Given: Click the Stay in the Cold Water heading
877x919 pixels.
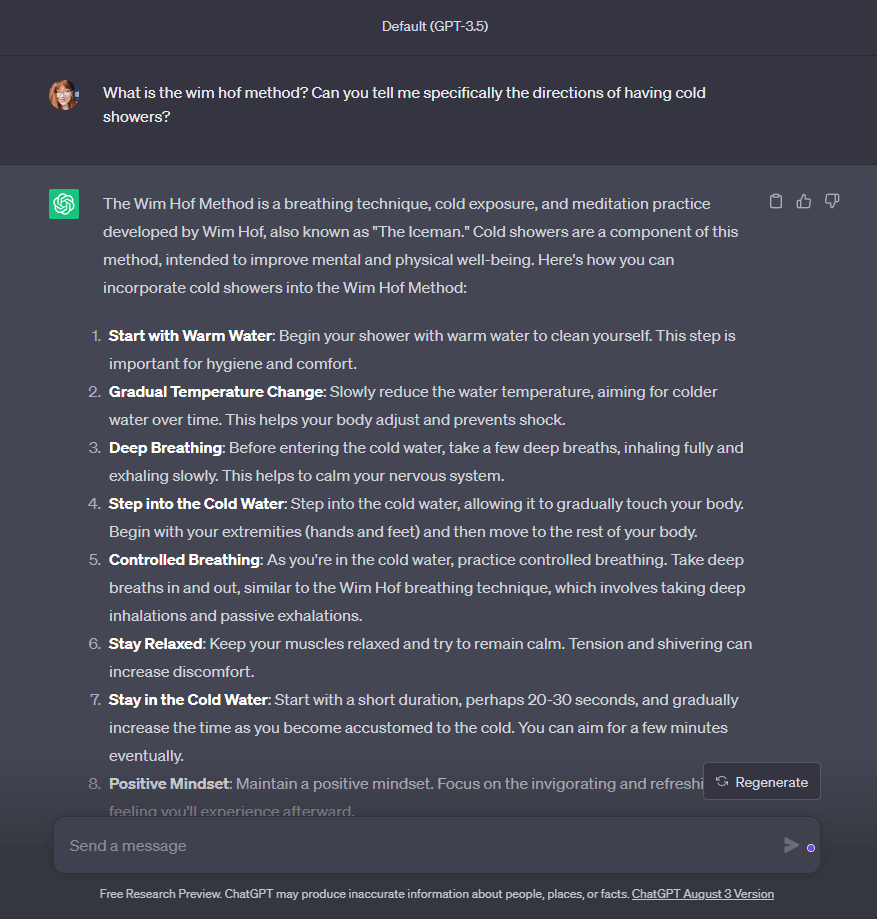Looking at the screenshot, I should pos(189,700).
